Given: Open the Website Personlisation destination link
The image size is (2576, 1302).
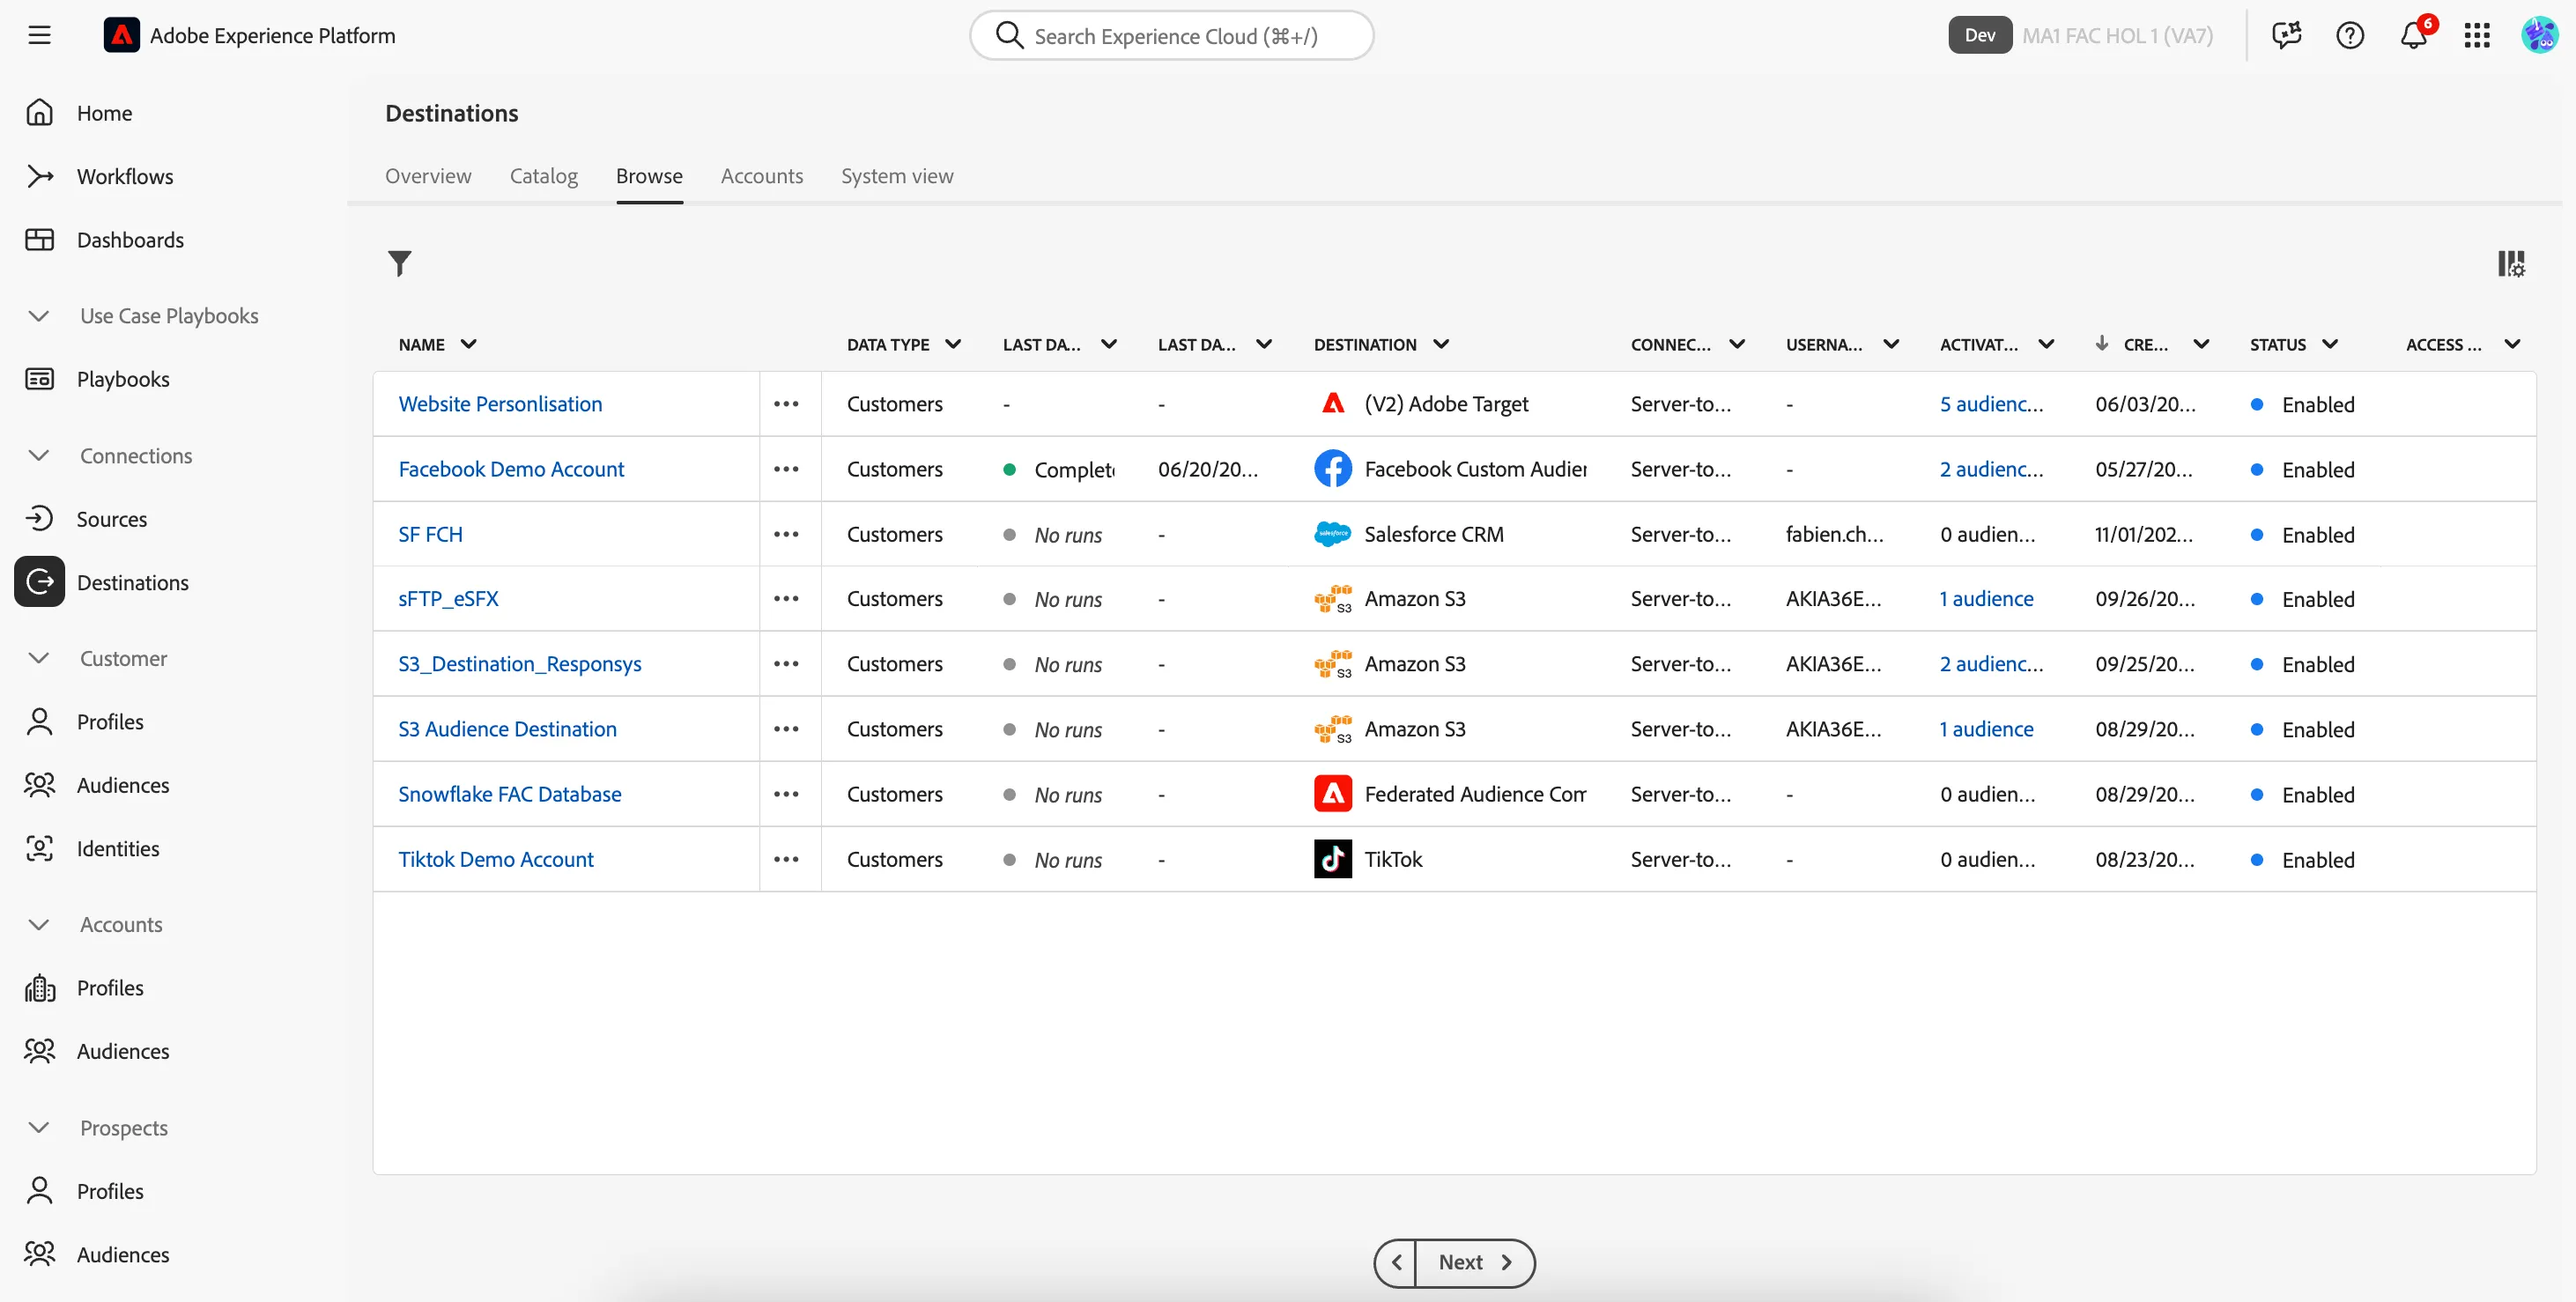Looking at the screenshot, I should click(x=500, y=404).
